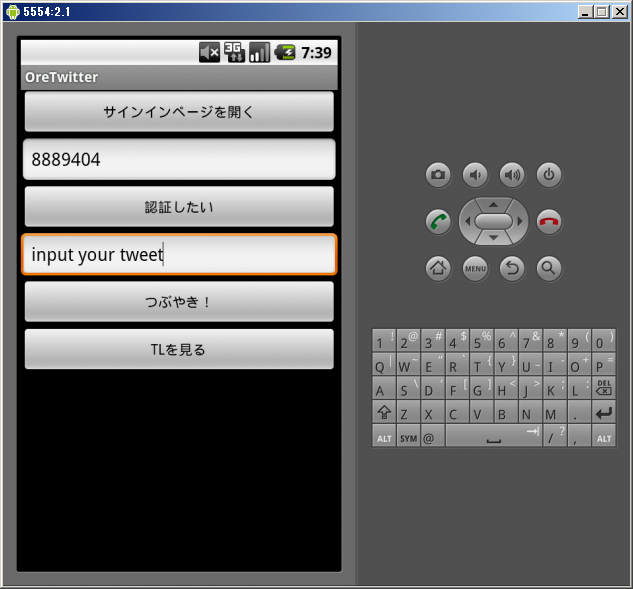Image resolution: width=633 pixels, height=589 pixels.
Task: Click the number 8 key
Action: click(x=555, y=341)
